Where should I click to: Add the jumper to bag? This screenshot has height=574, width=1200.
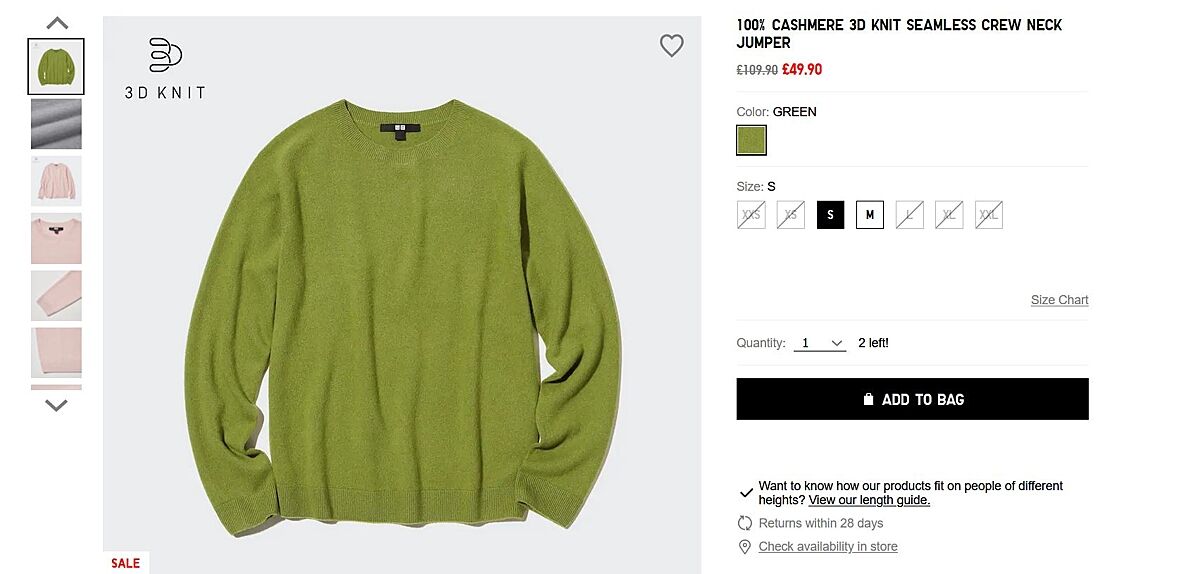click(912, 399)
